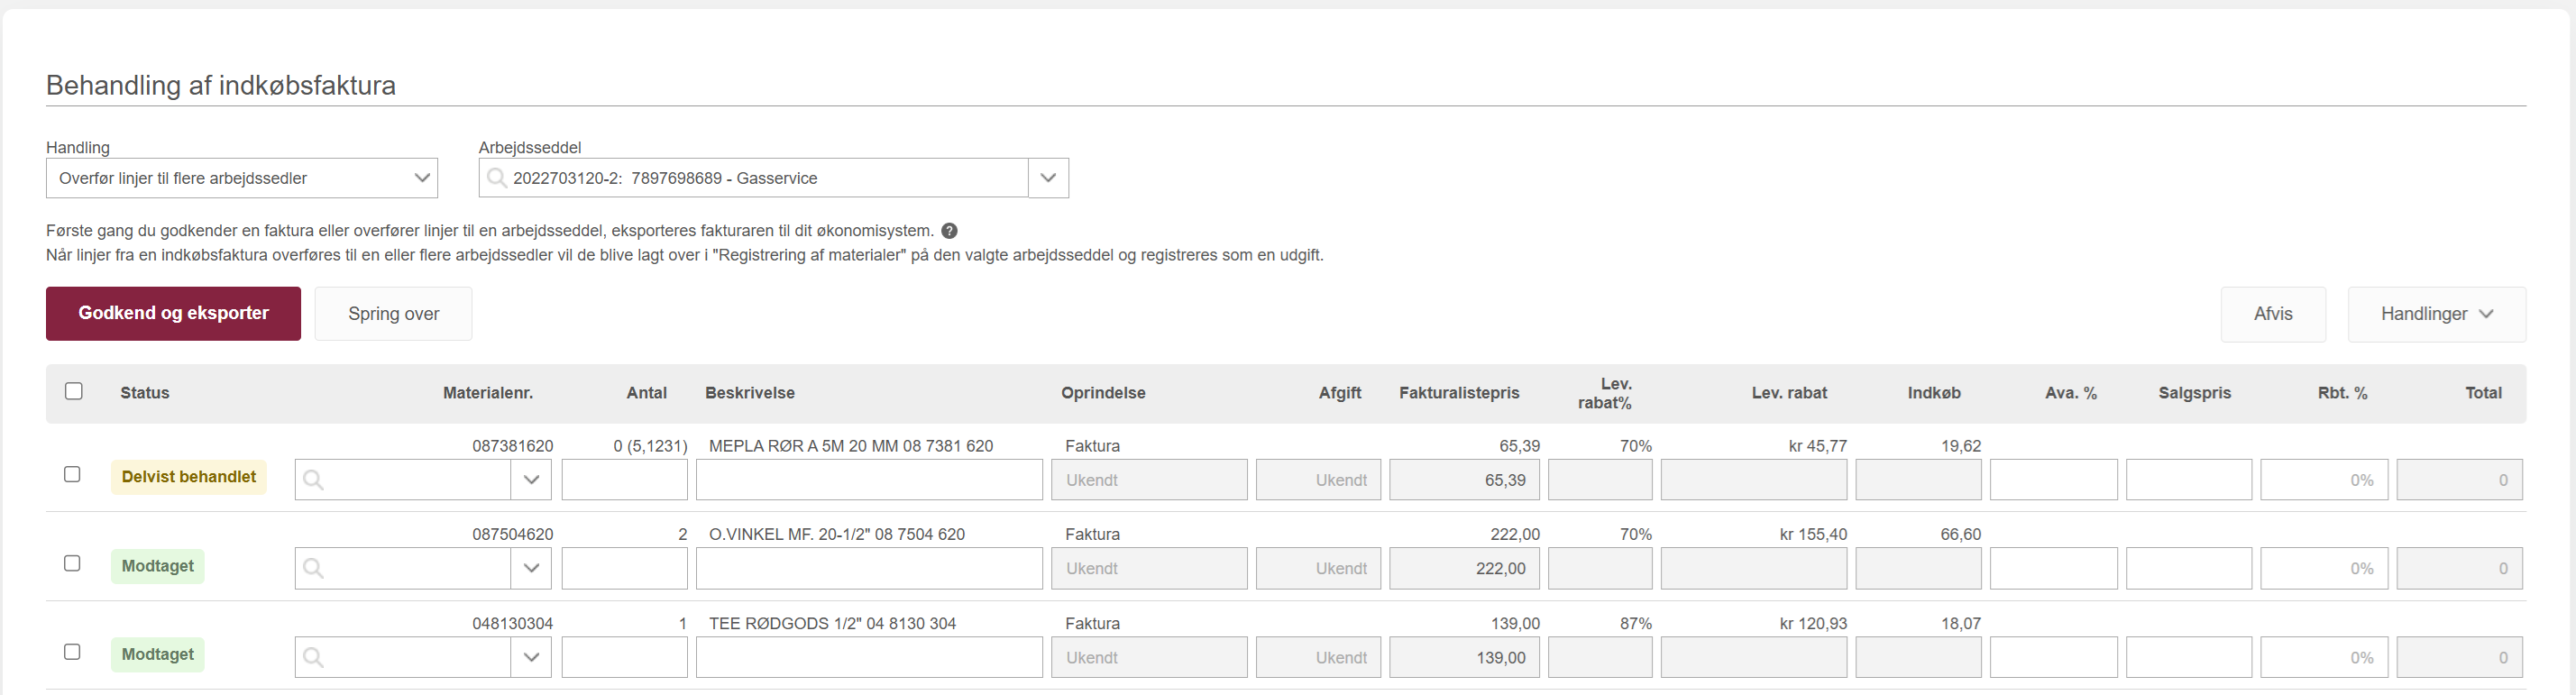The width and height of the screenshot is (2576, 695).
Task: Click Godkend og eksporter button
Action: pos(173,314)
